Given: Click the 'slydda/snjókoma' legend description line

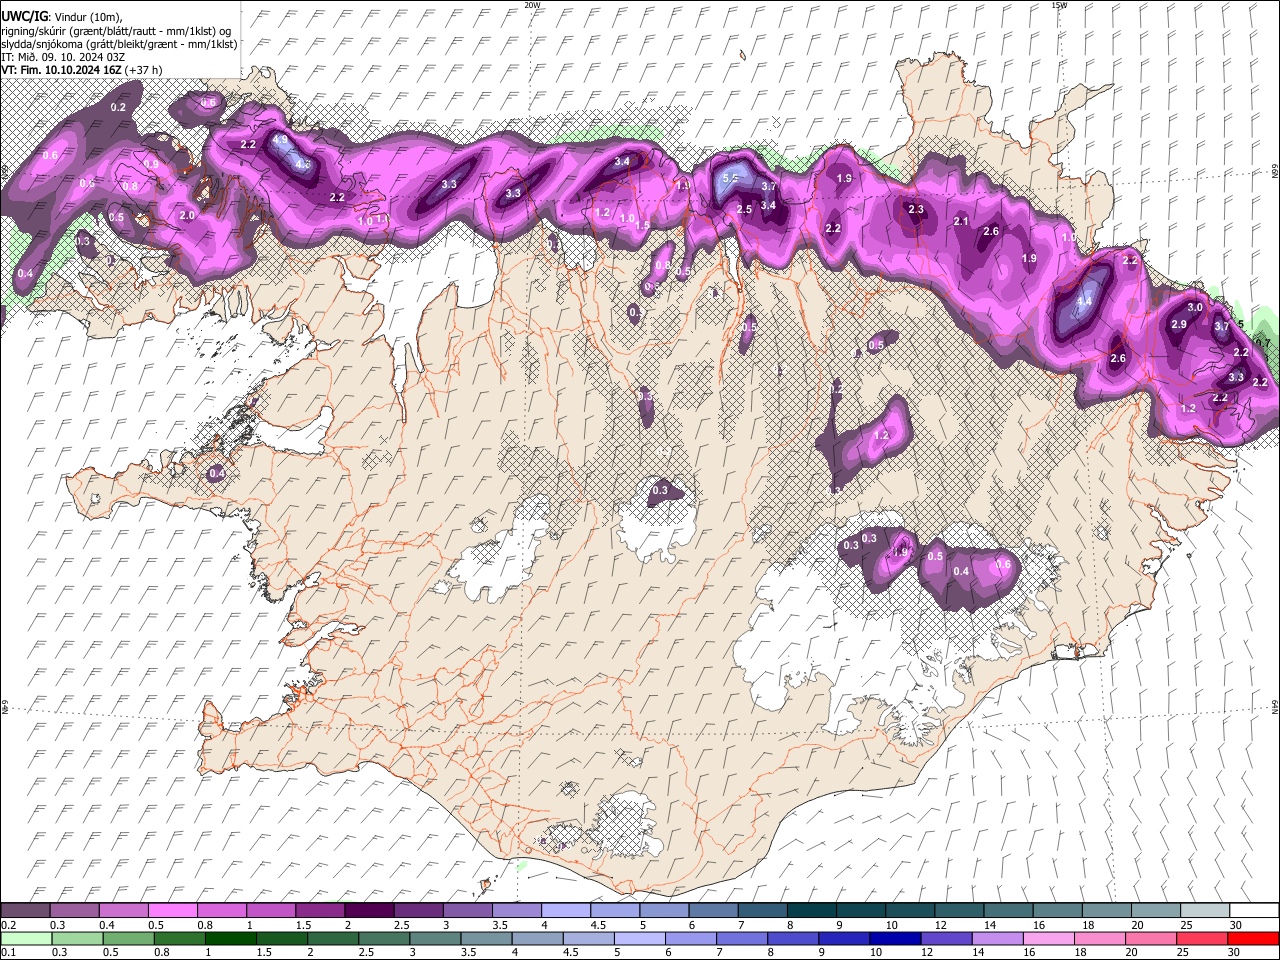Looking at the screenshot, I should 119,44.
